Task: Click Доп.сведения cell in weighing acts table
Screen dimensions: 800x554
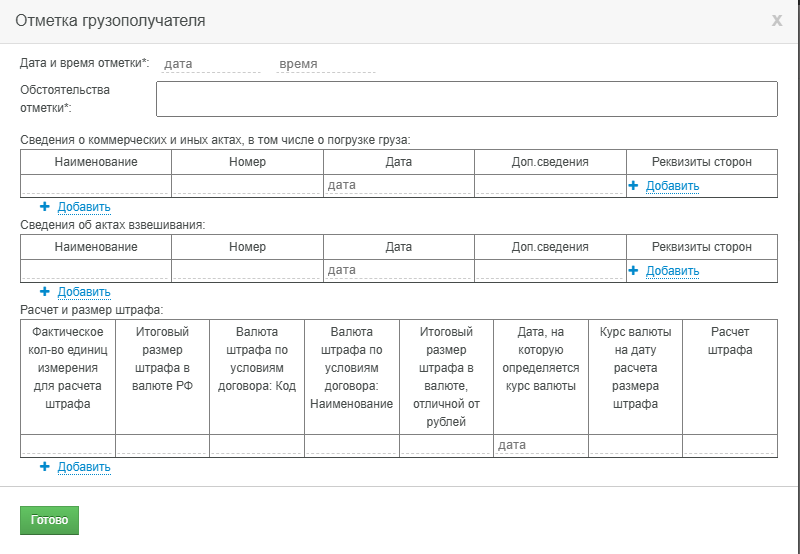Action: [x=550, y=270]
